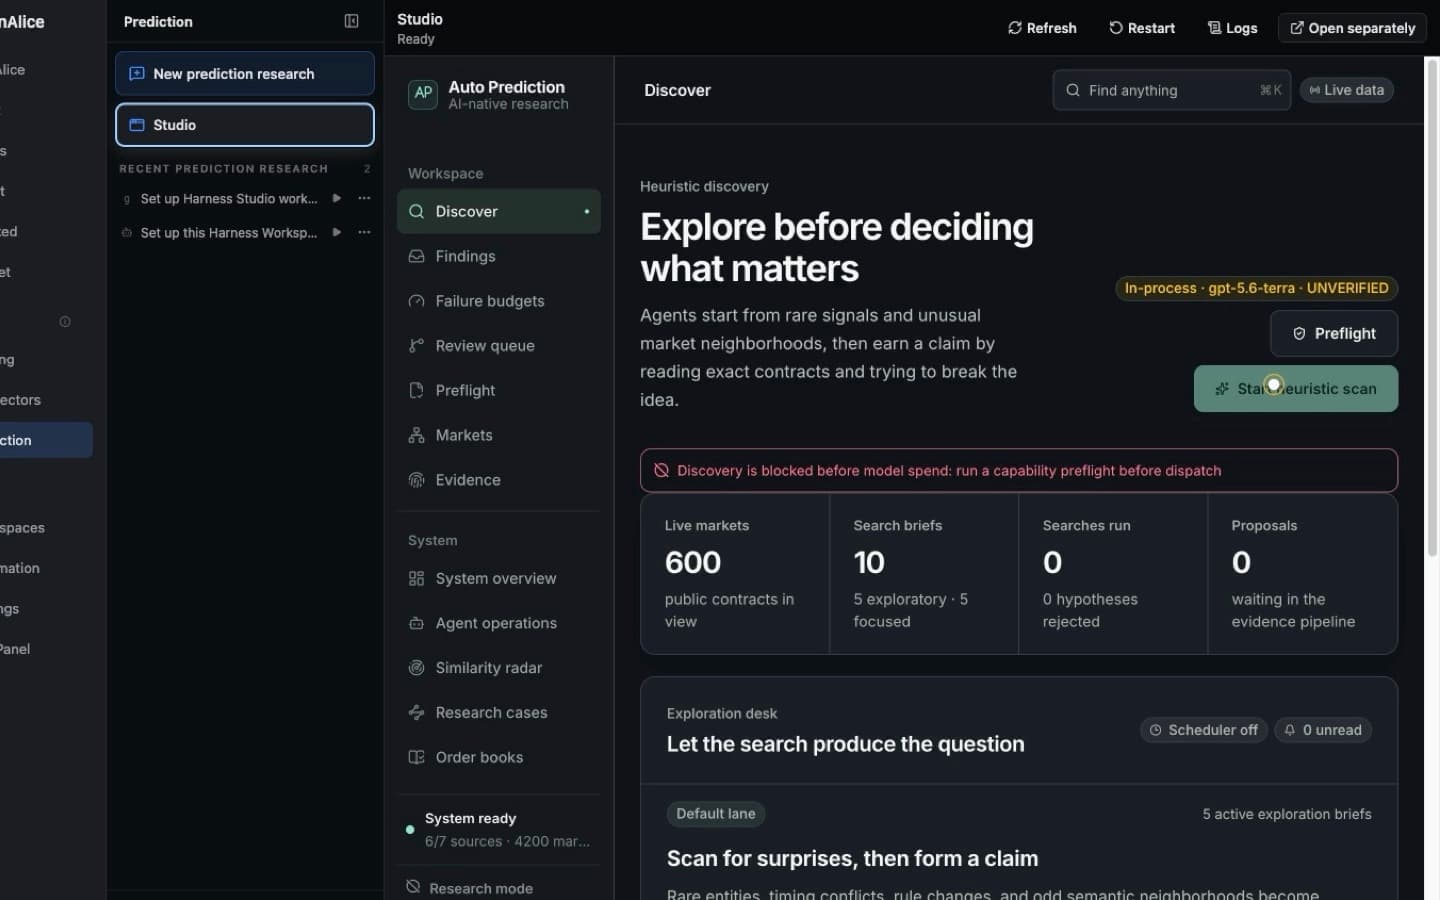Click the Review queue branch icon

[416, 346]
